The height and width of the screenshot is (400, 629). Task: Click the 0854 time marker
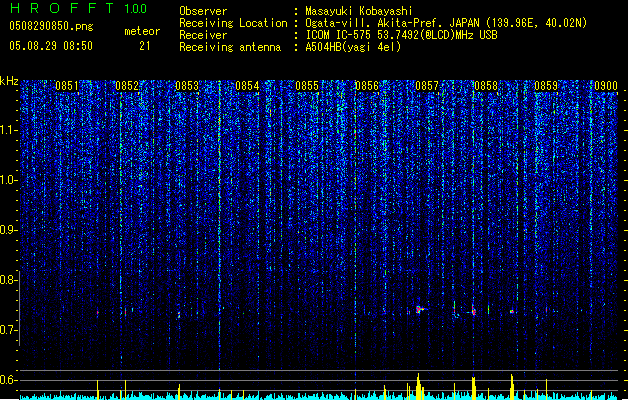click(247, 86)
